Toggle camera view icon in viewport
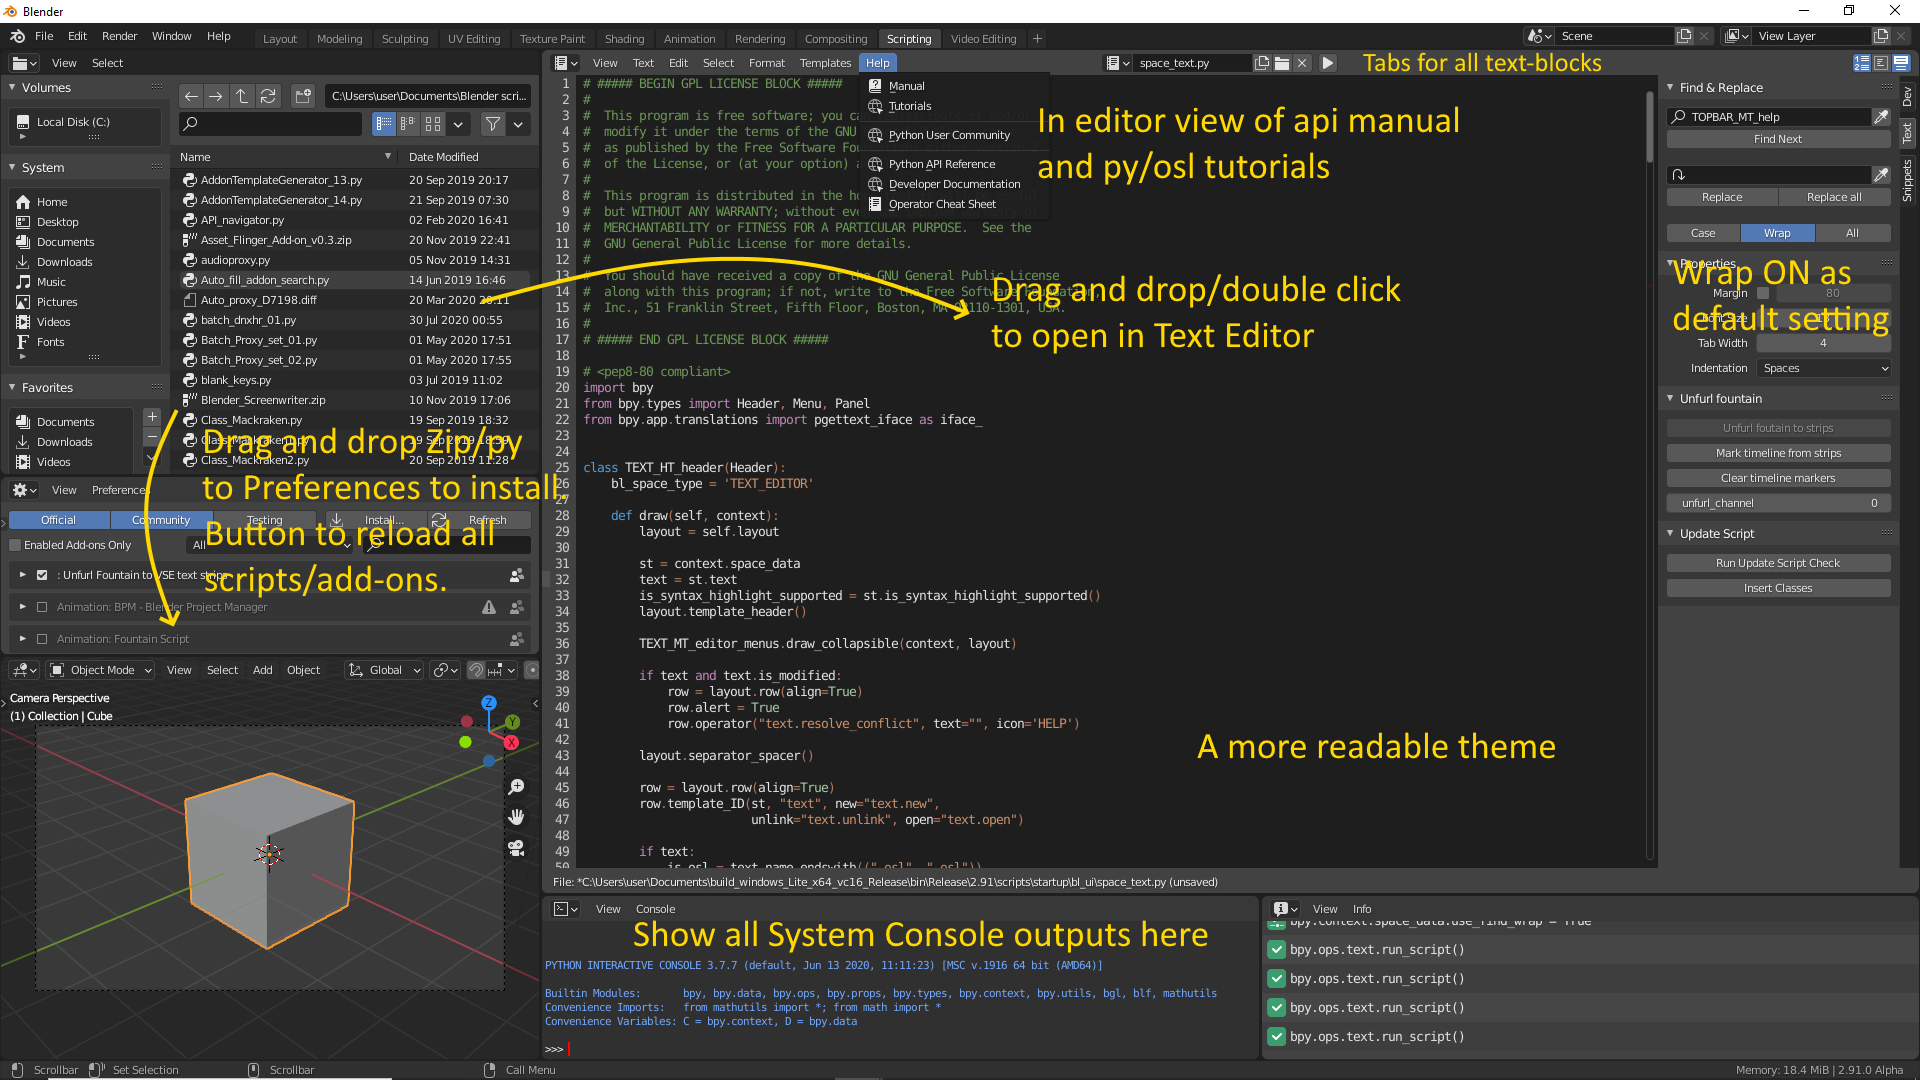This screenshot has width=1920, height=1080. coord(516,848)
